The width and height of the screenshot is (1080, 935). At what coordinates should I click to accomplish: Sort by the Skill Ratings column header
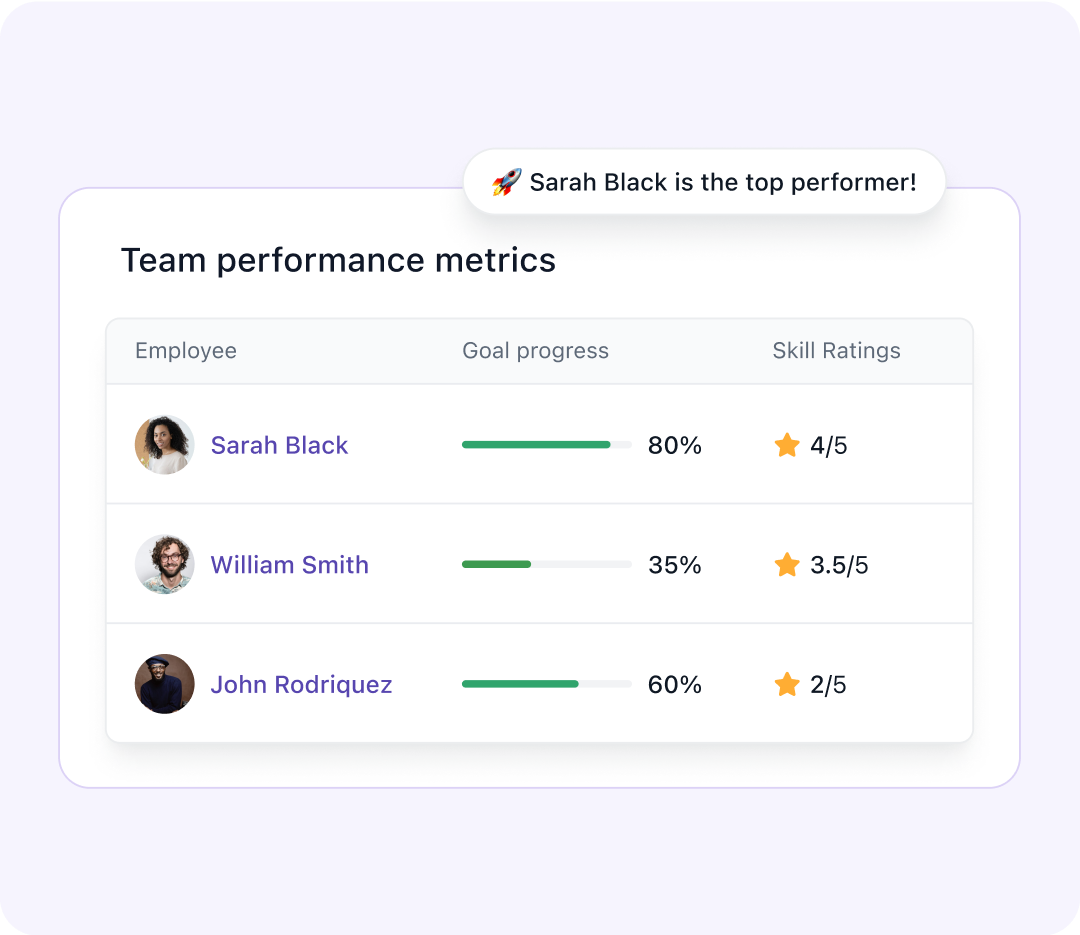[836, 351]
